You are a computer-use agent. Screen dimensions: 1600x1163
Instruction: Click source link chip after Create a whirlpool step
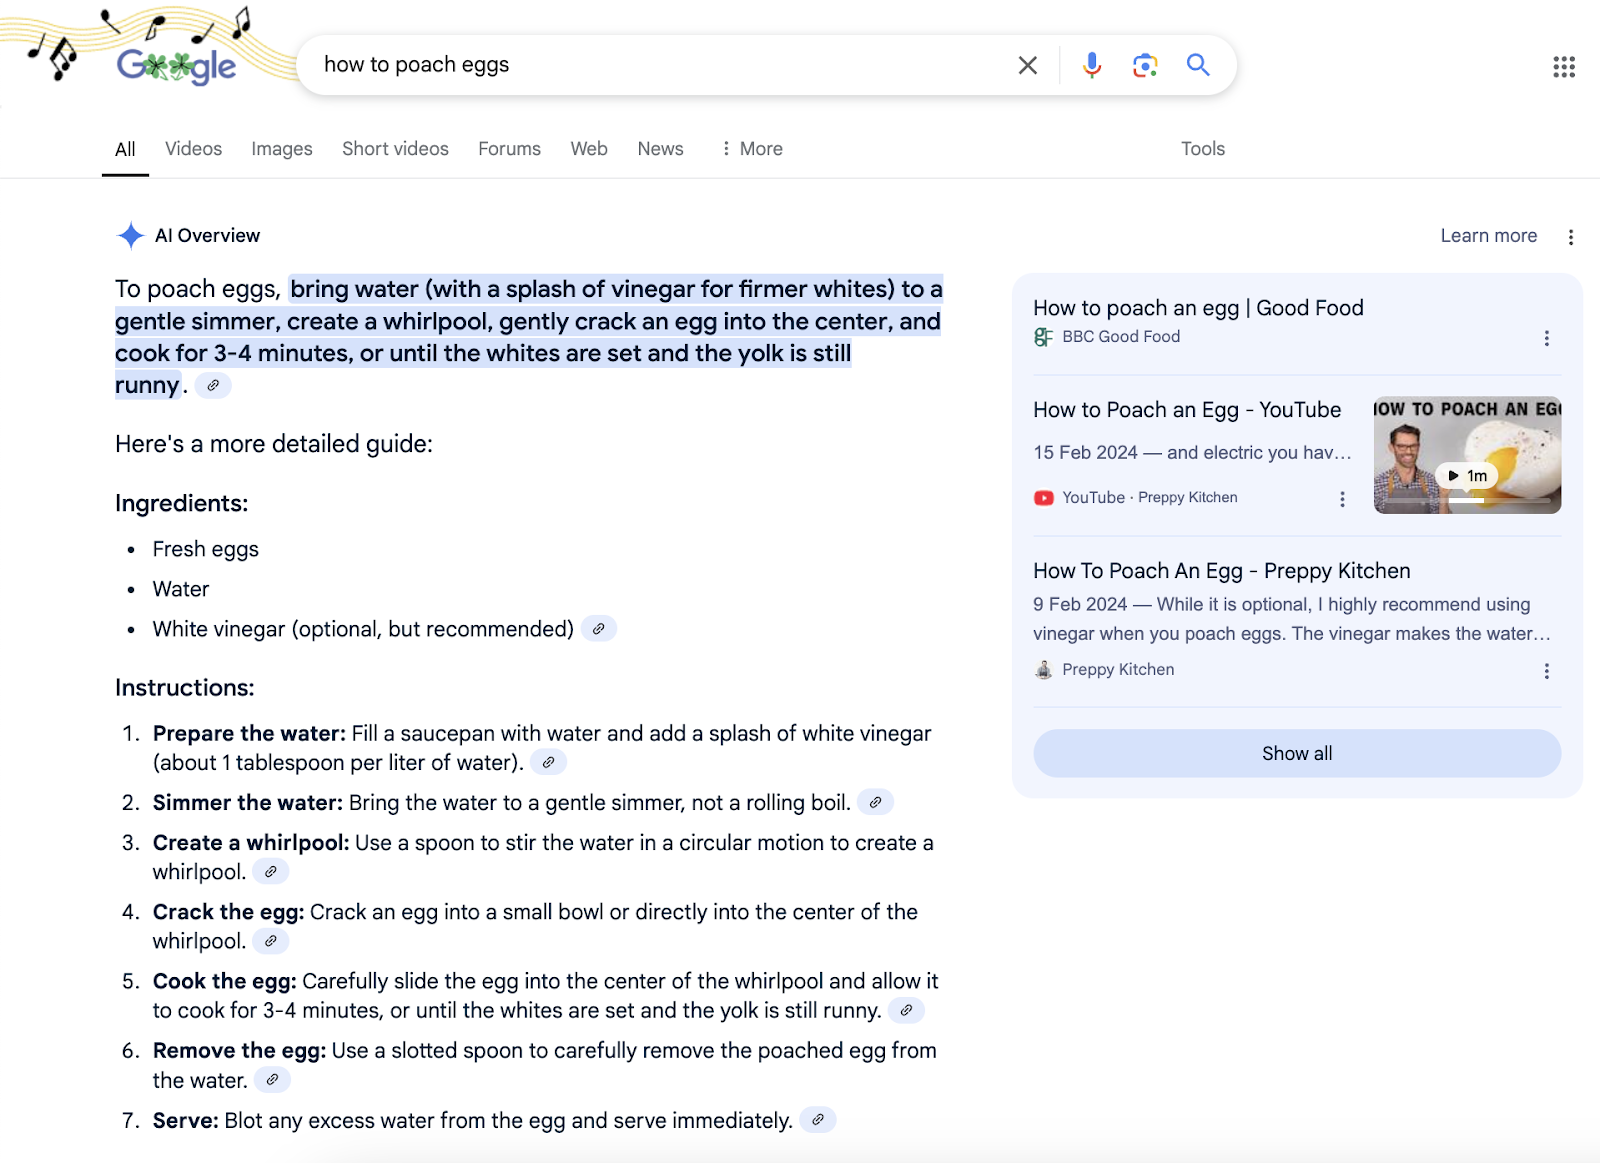(270, 872)
